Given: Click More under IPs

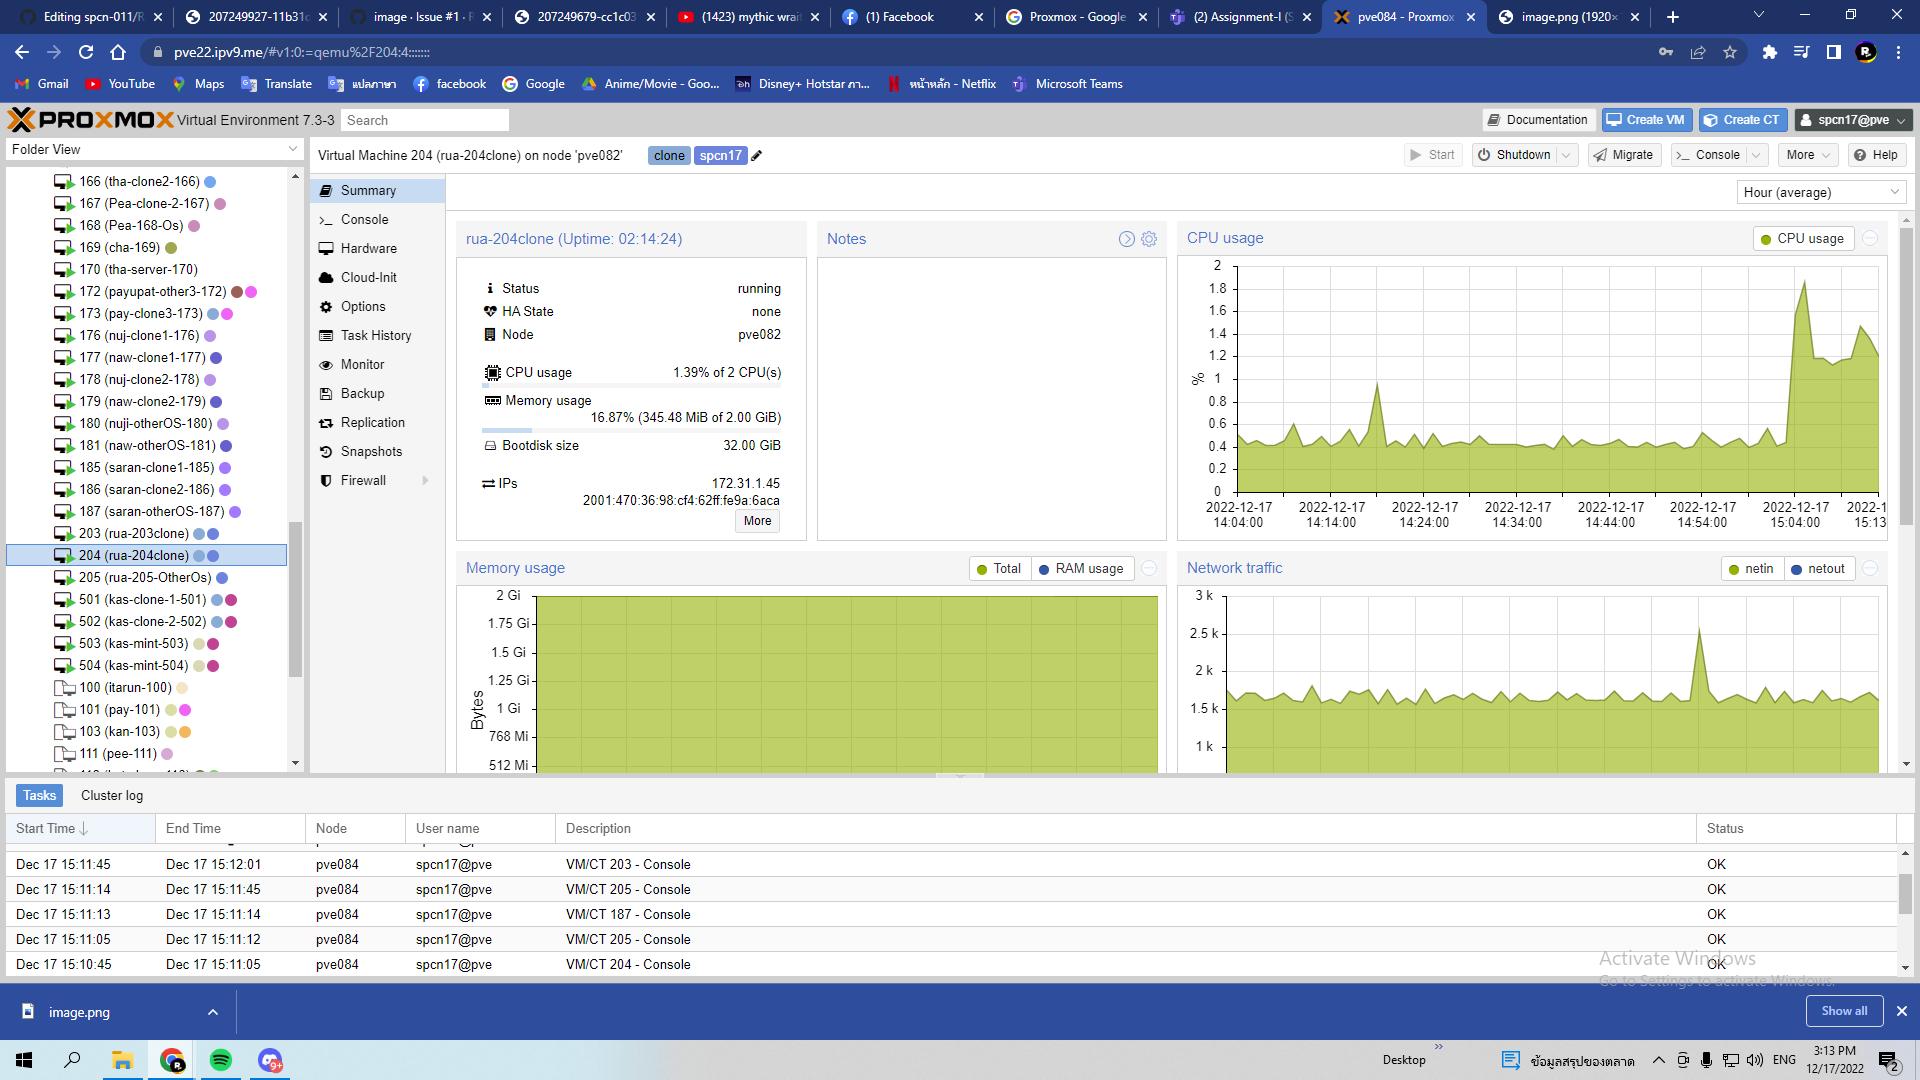Looking at the screenshot, I should click(x=758, y=521).
